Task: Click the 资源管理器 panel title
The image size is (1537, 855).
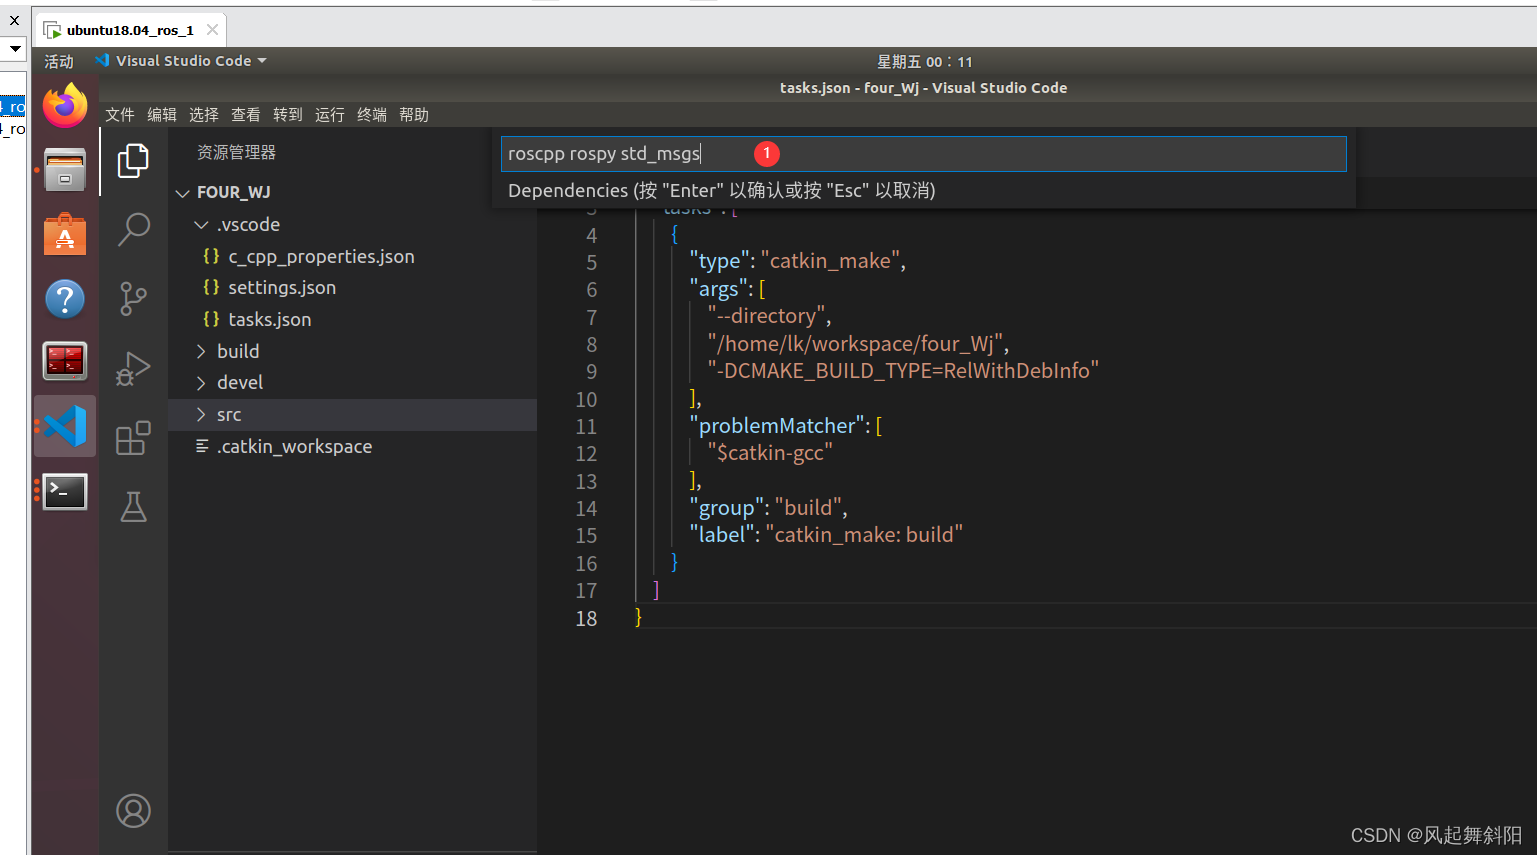Action: [x=236, y=152]
